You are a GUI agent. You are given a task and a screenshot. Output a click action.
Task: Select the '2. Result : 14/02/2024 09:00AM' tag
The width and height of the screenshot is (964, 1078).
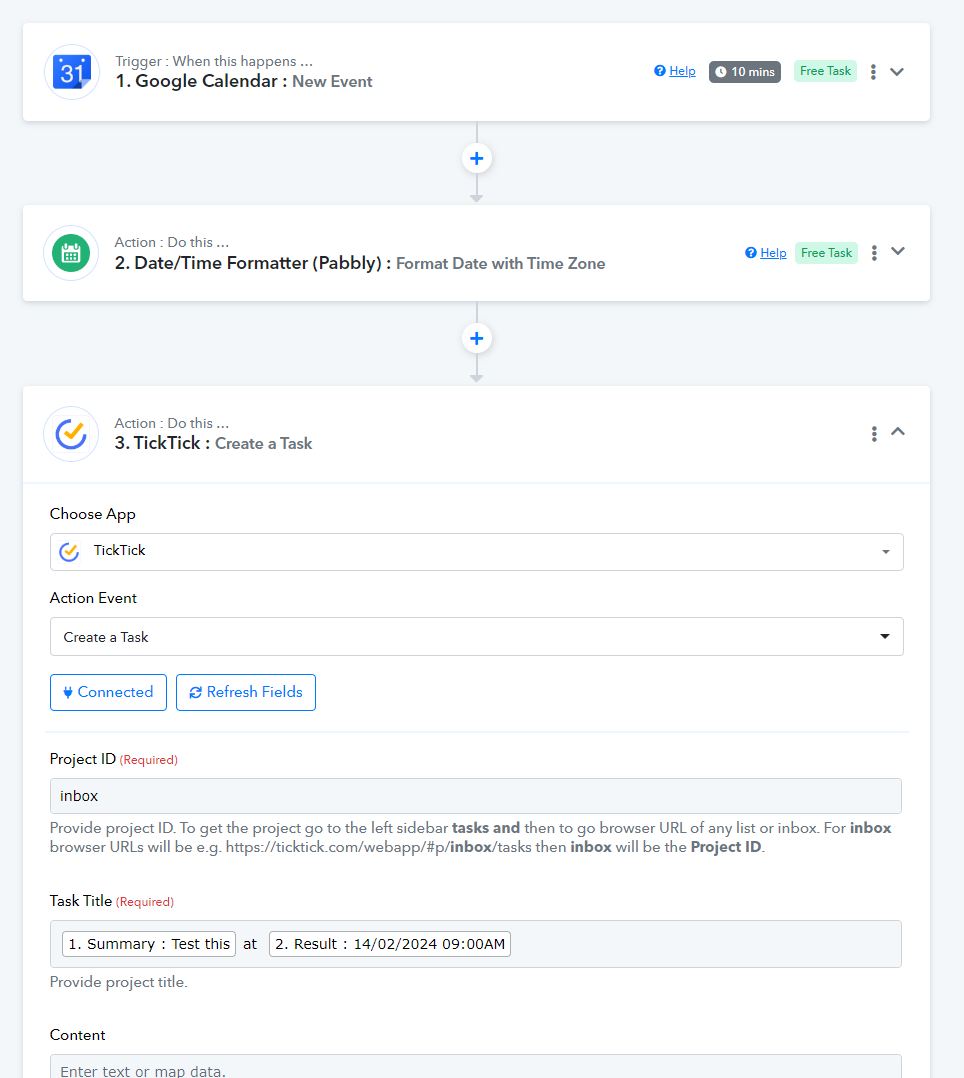pyautogui.click(x=390, y=944)
